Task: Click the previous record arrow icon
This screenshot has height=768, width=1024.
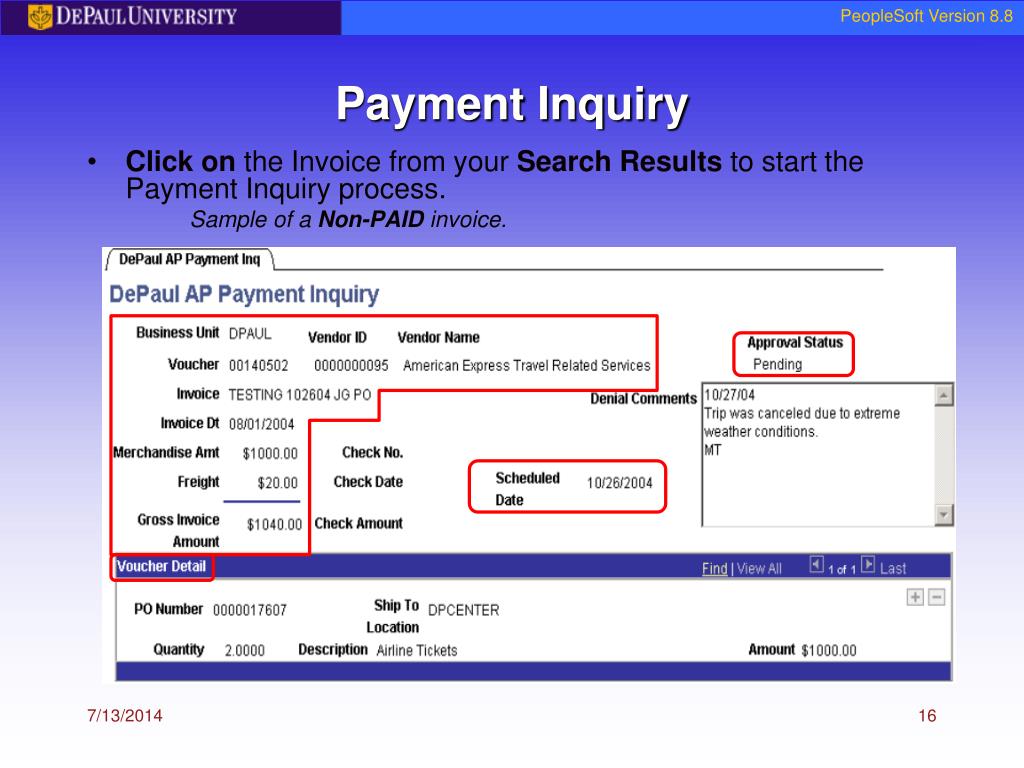Action: pyautogui.click(x=815, y=566)
